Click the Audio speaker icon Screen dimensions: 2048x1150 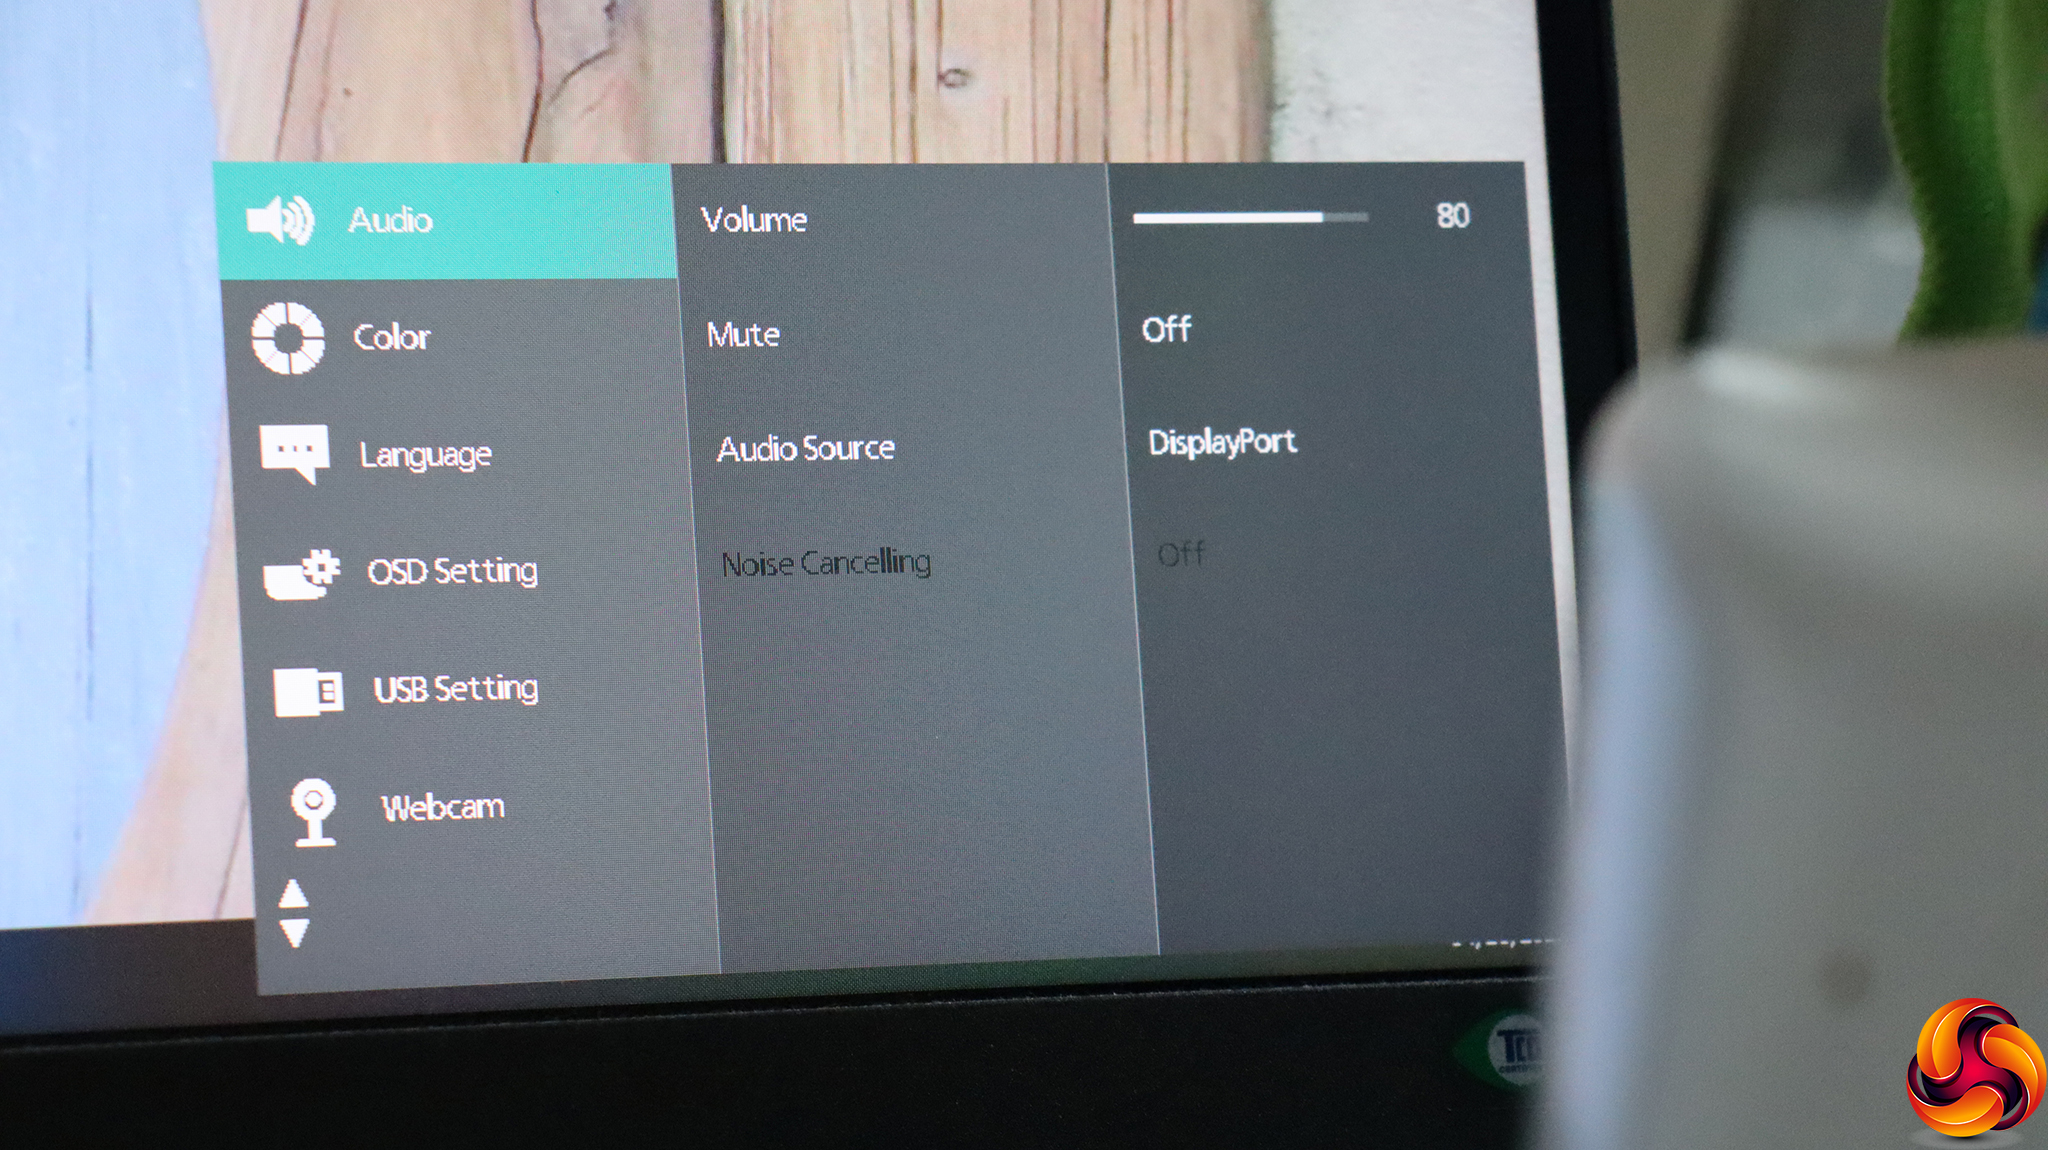[280, 220]
